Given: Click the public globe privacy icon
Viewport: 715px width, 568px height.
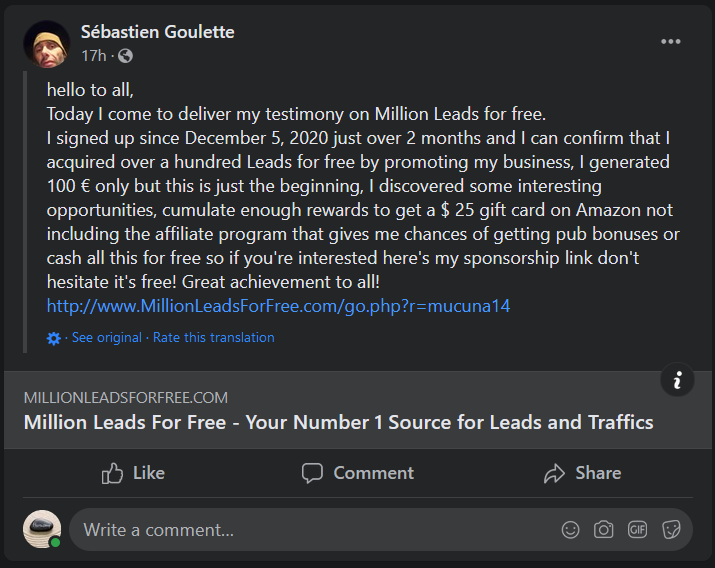Looking at the screenshot, I should click(125, 56).
